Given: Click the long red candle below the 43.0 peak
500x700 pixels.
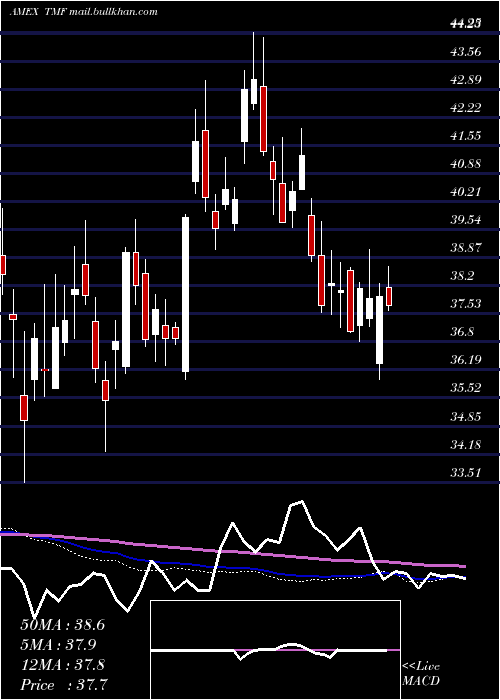Looking at the screenshot, I should pos(263,119).
